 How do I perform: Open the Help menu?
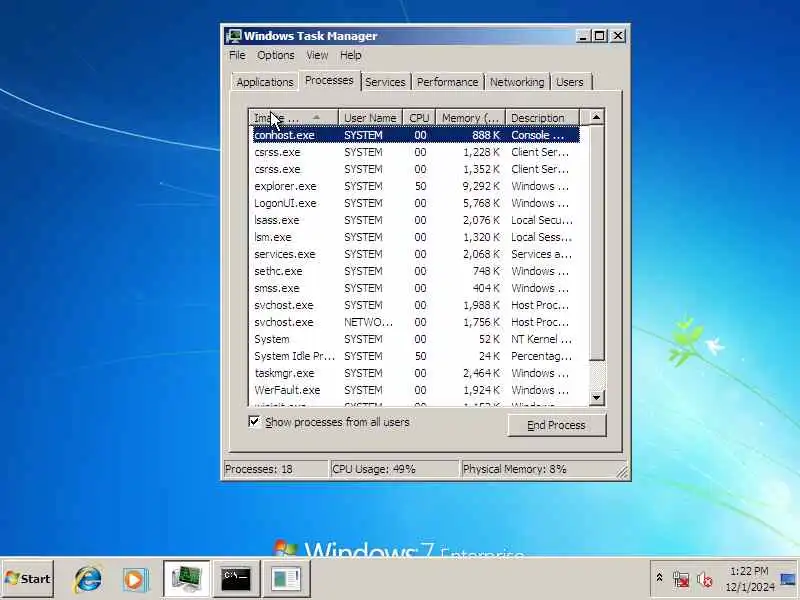tap(351, 55)
